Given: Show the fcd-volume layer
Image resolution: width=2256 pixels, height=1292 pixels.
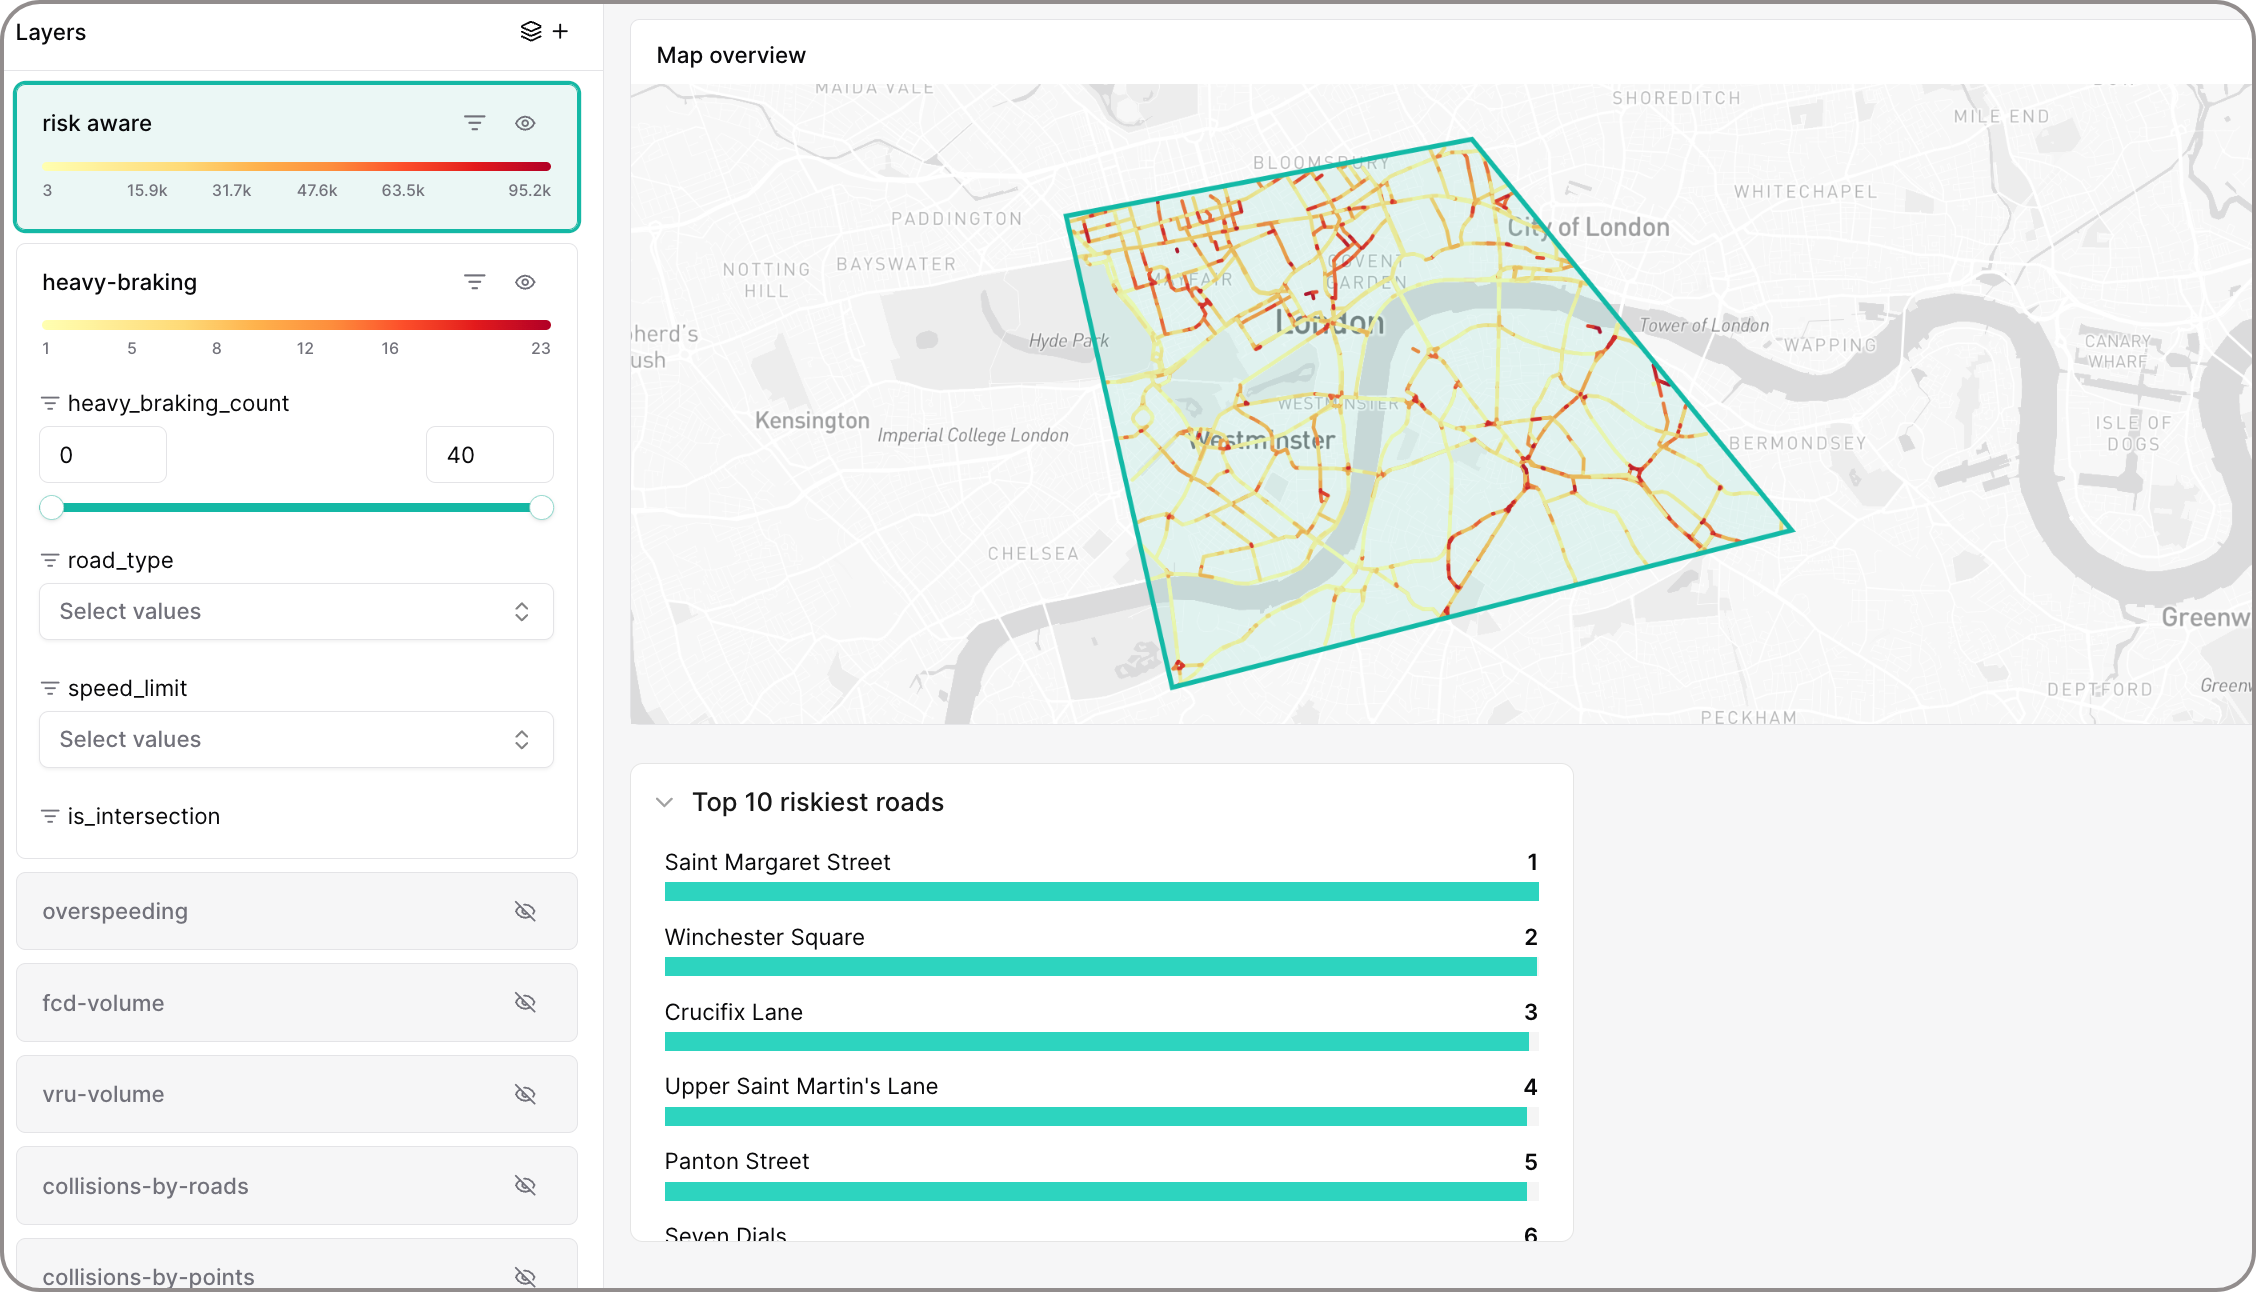Looking at the screenshot, I should (x=525, y=1002).
